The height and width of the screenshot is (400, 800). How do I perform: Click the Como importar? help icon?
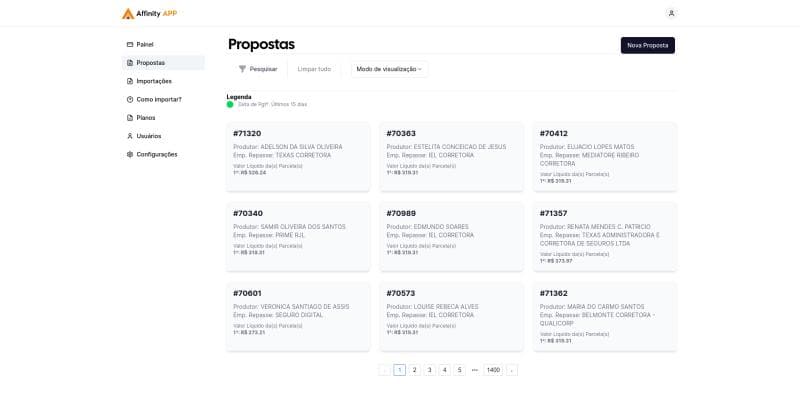[130, 99]
